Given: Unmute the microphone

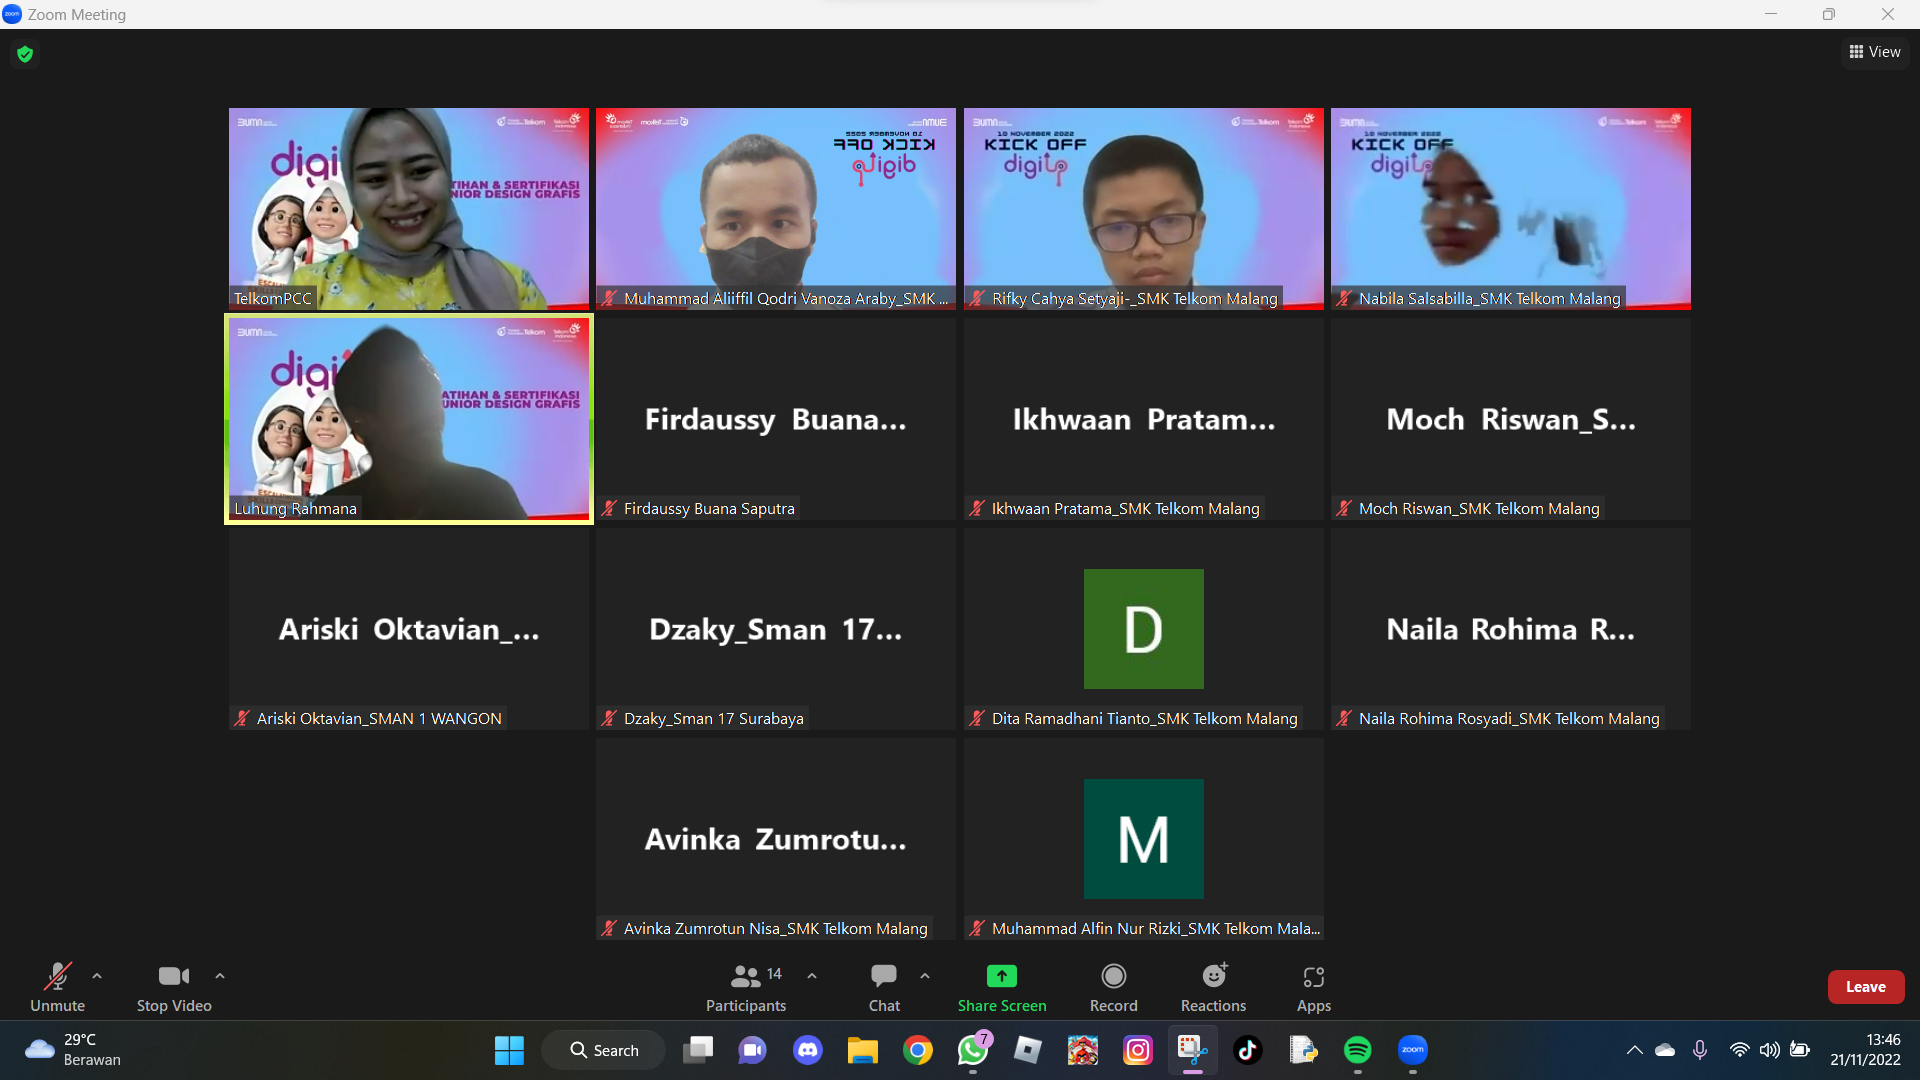Looking at the screenshot, I should [57, 986].
